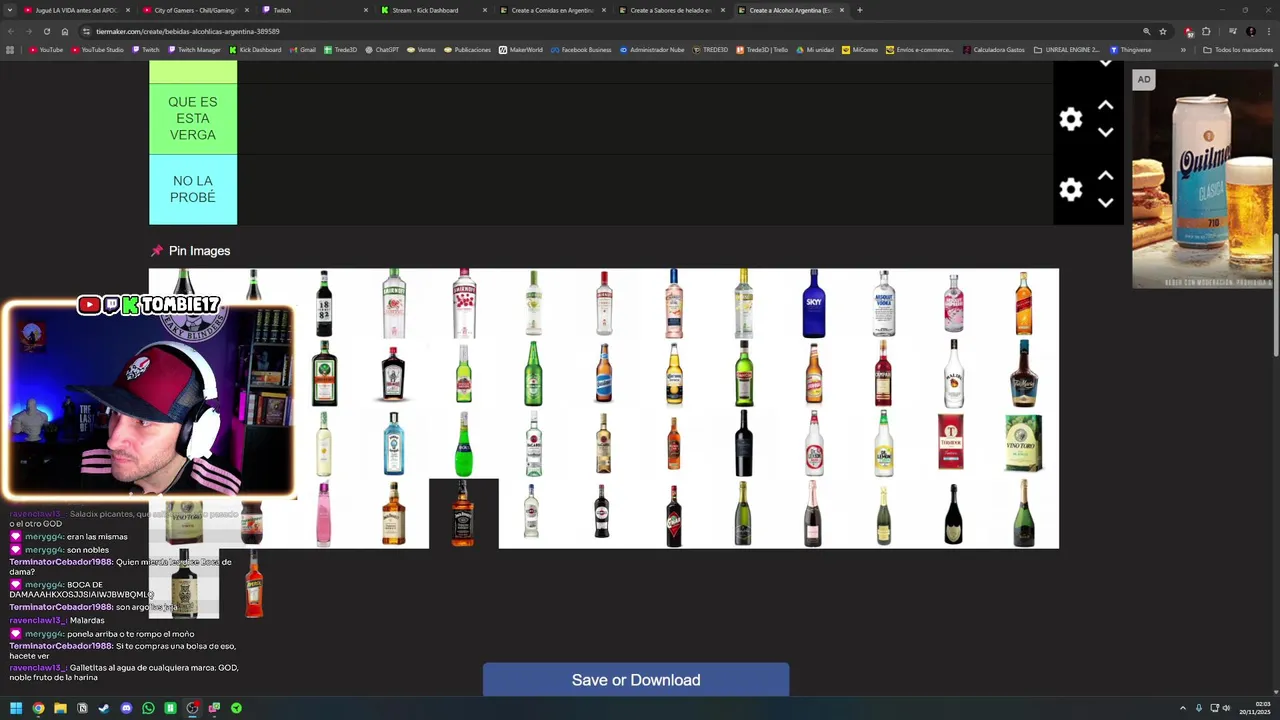The image size is (1280, 720).
Task: Move NO LA PROBÉ tier up
Action: coord(1106,176)
